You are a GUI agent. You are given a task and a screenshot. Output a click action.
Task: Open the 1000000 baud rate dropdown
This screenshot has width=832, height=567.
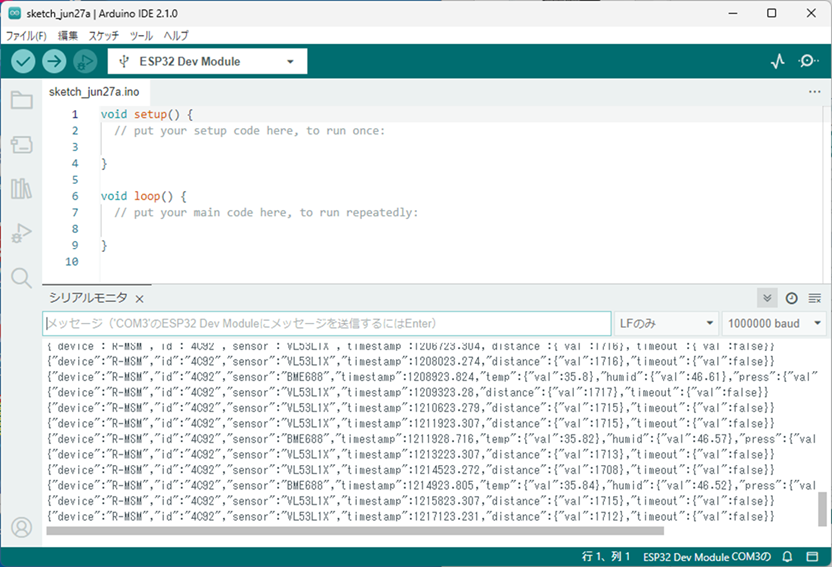pyautogui.click(x=775, y=324)
